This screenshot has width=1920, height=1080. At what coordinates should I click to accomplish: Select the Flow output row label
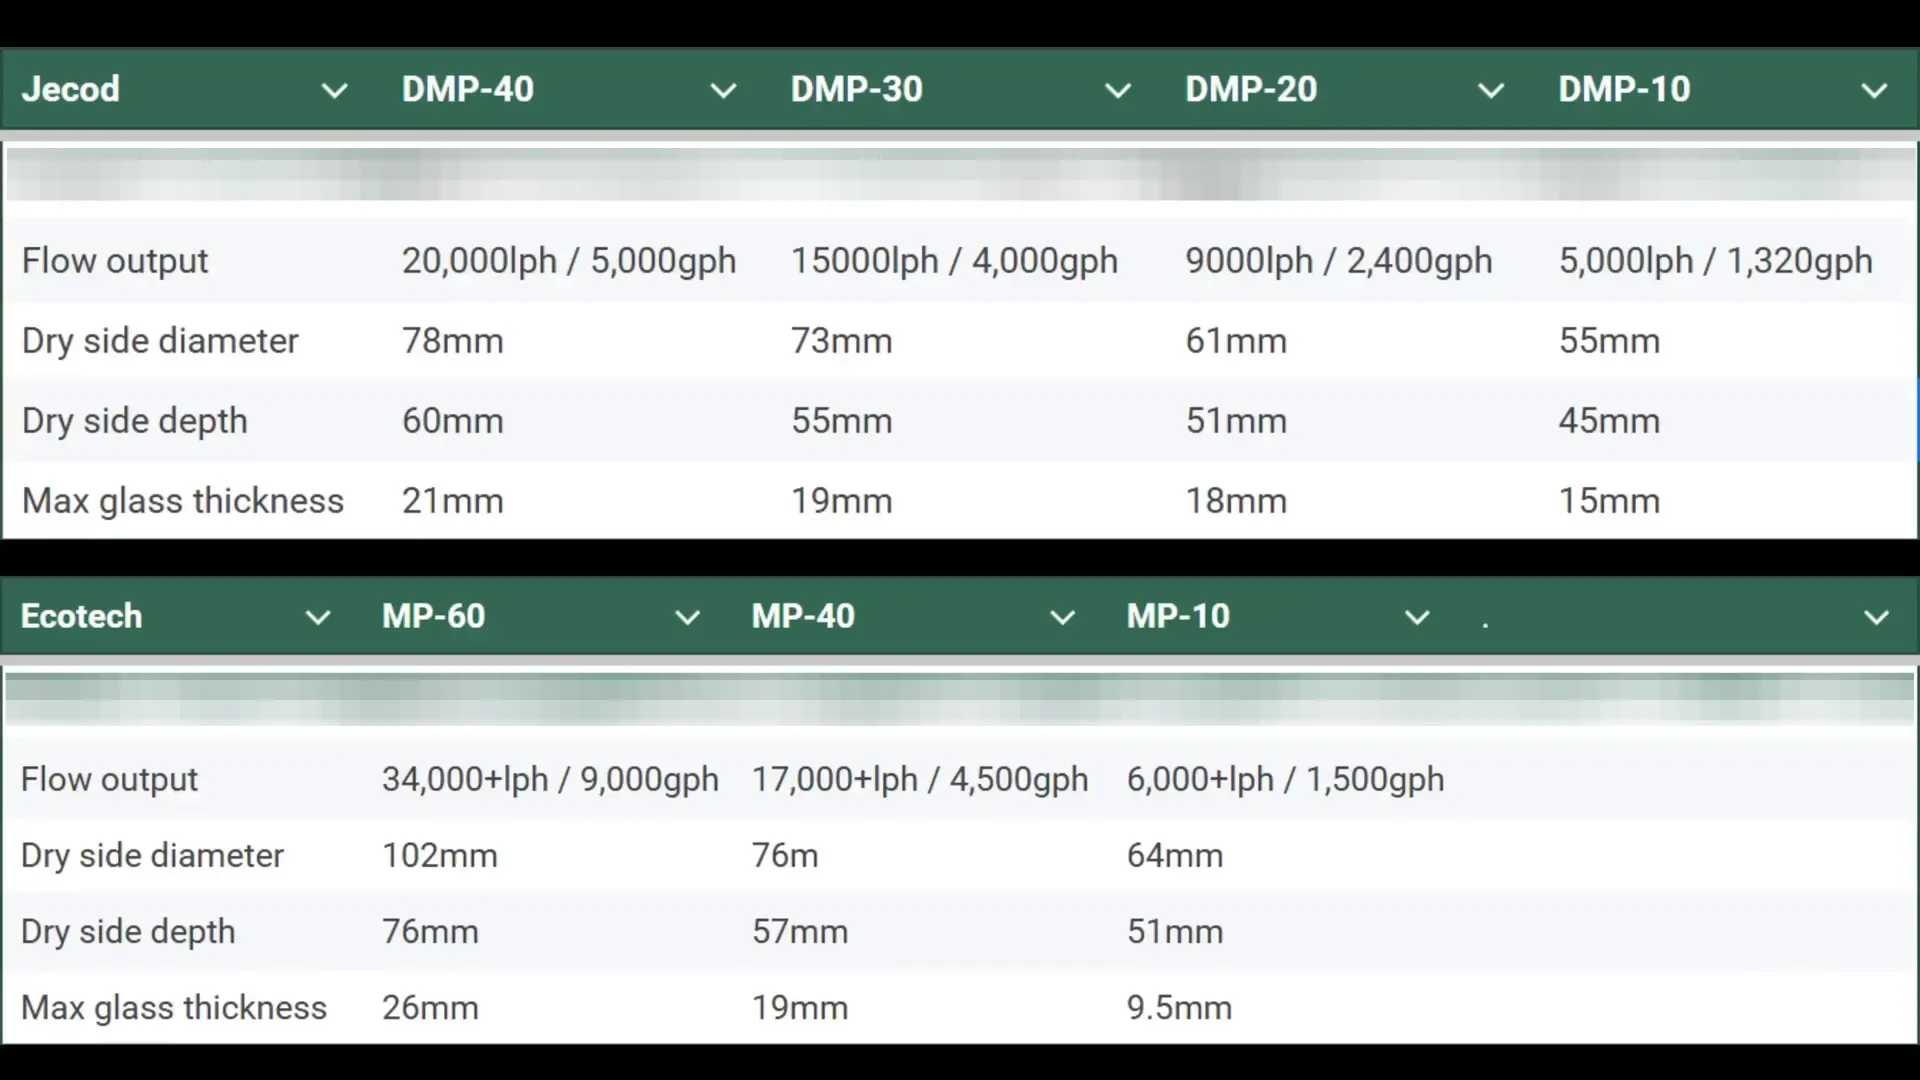click(x=115, y=260)
